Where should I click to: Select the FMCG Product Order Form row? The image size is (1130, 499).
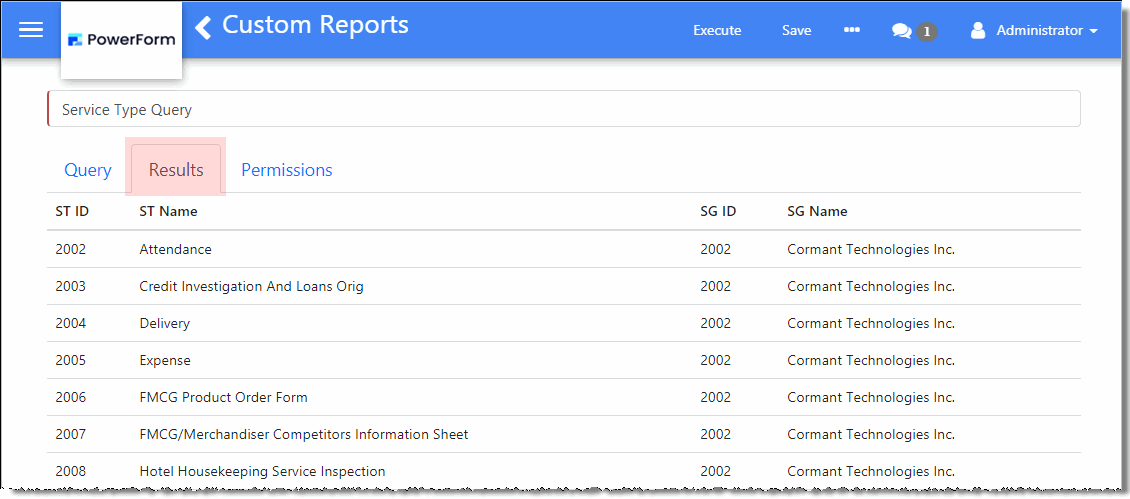coord(223,397)
